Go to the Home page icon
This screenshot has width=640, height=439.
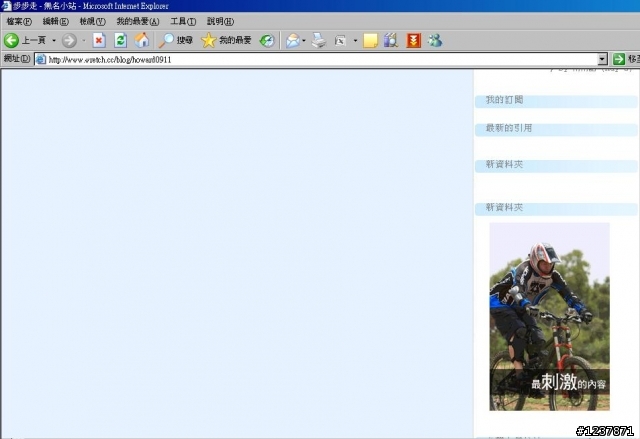[x=142, y=40]
